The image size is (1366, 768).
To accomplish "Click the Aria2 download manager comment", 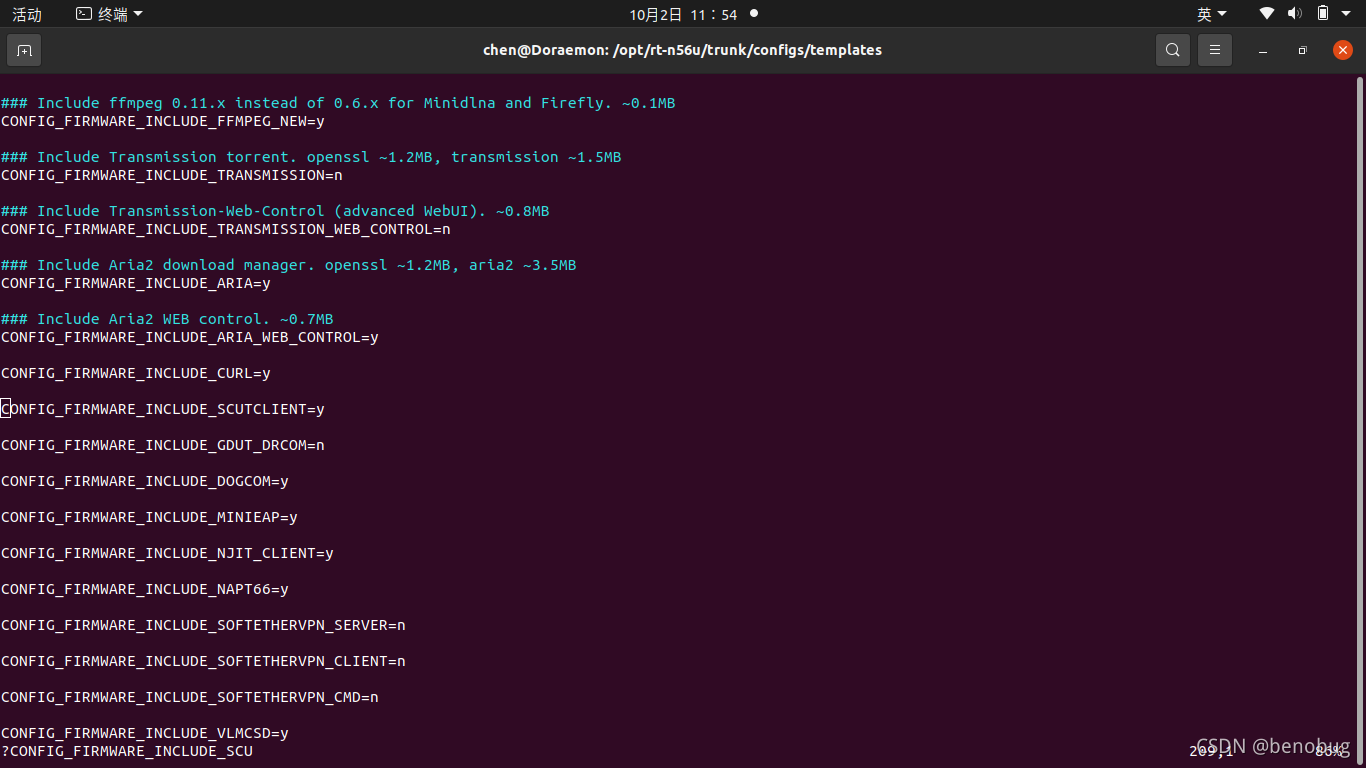I will [x=289, y=265].
